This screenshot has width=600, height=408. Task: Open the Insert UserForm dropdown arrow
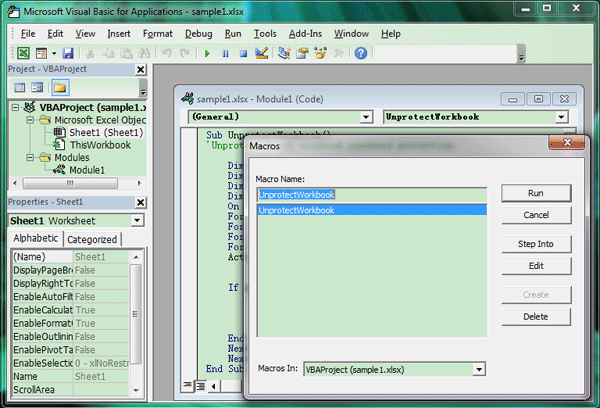coord(54,53)
